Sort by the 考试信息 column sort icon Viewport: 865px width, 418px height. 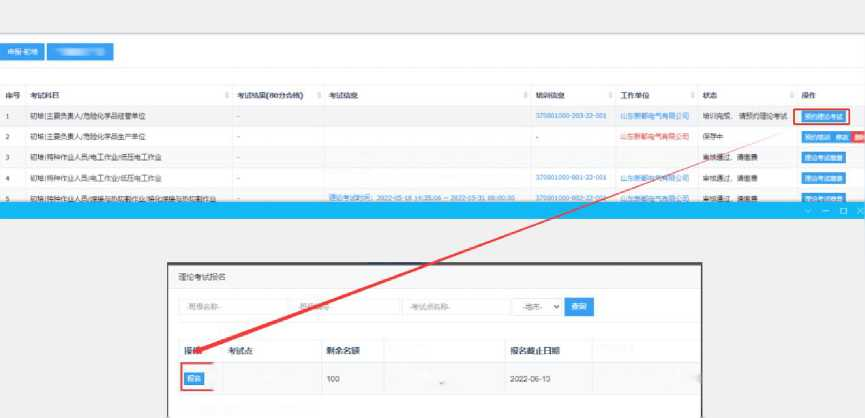[x=527, y=95]
